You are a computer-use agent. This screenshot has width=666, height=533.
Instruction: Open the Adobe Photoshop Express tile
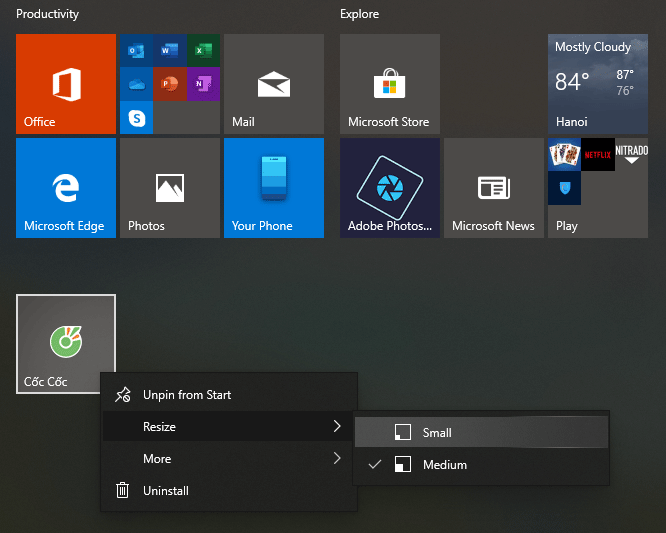[390, 188]
